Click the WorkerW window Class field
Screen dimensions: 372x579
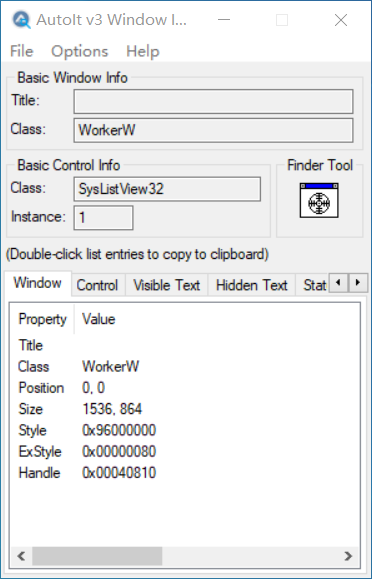click(x=214, y=130)
